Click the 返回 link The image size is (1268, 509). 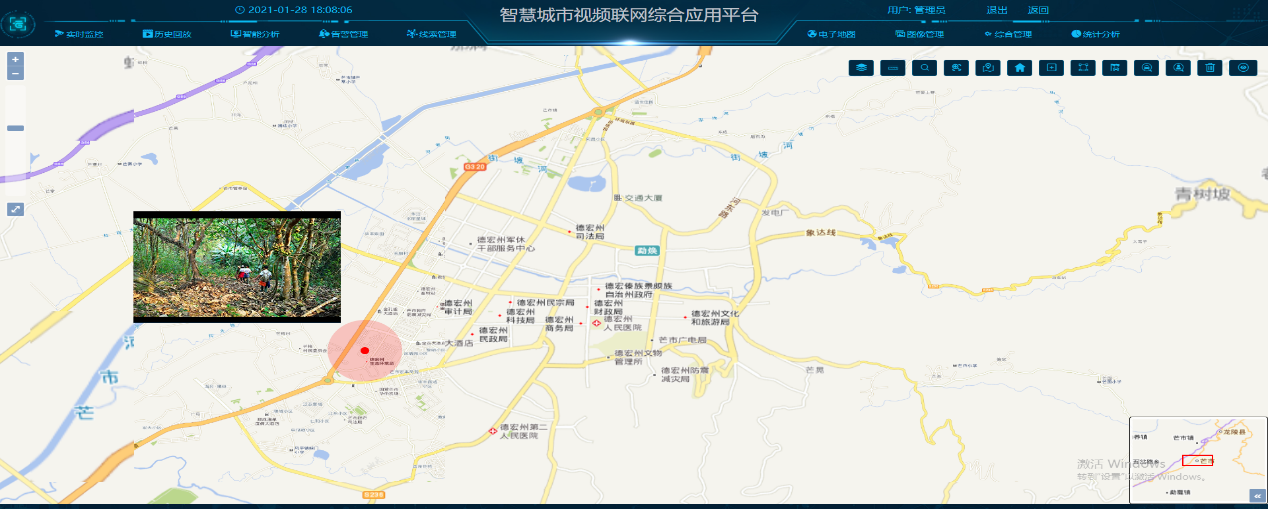tap(1038, 10)
